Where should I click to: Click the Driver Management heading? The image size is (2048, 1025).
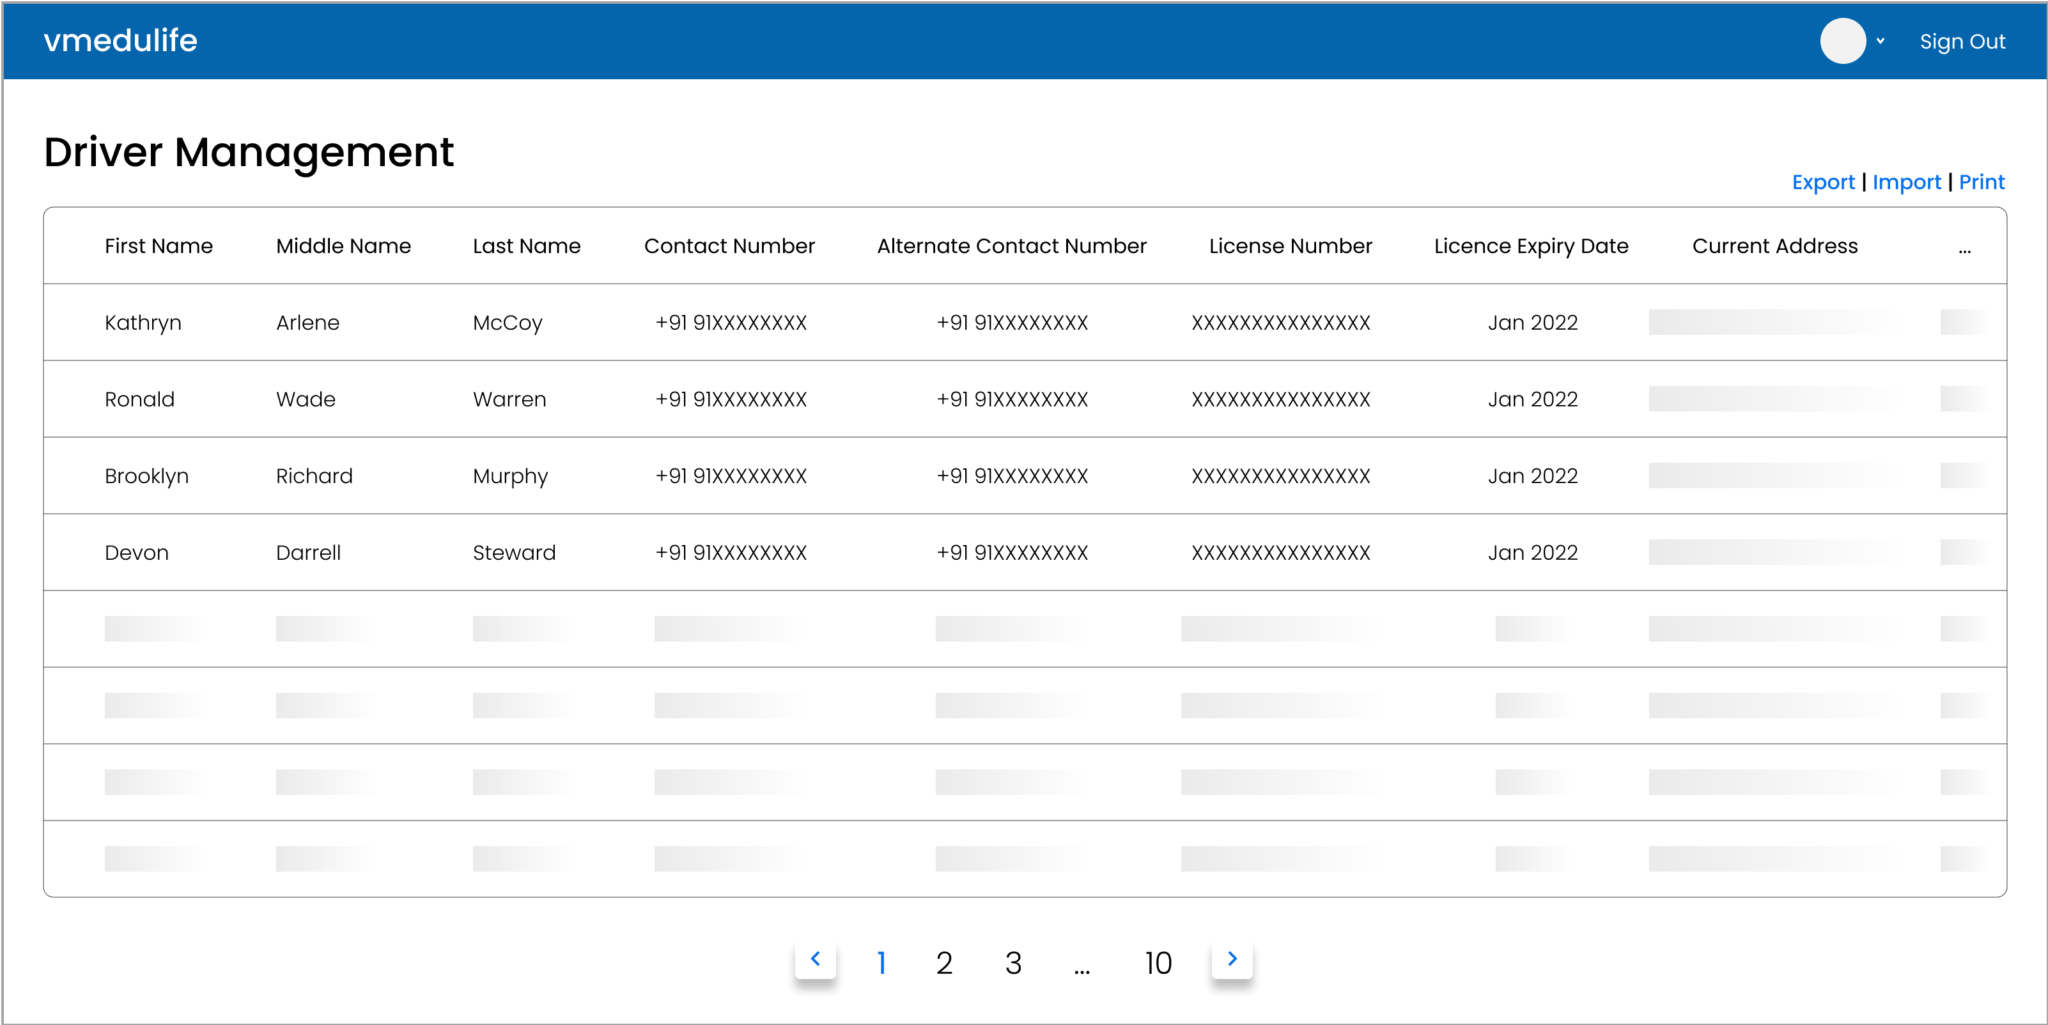[249, 153]
